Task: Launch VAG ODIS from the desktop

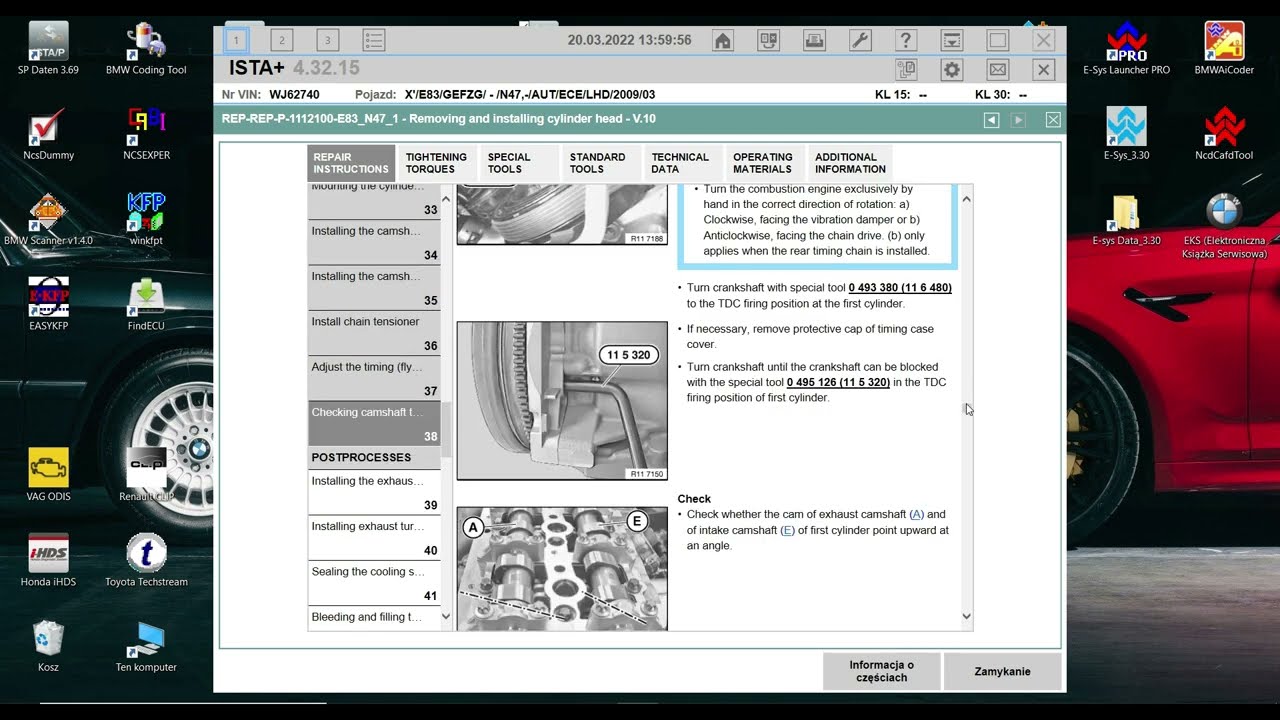Action: click(x=48, y=475)
